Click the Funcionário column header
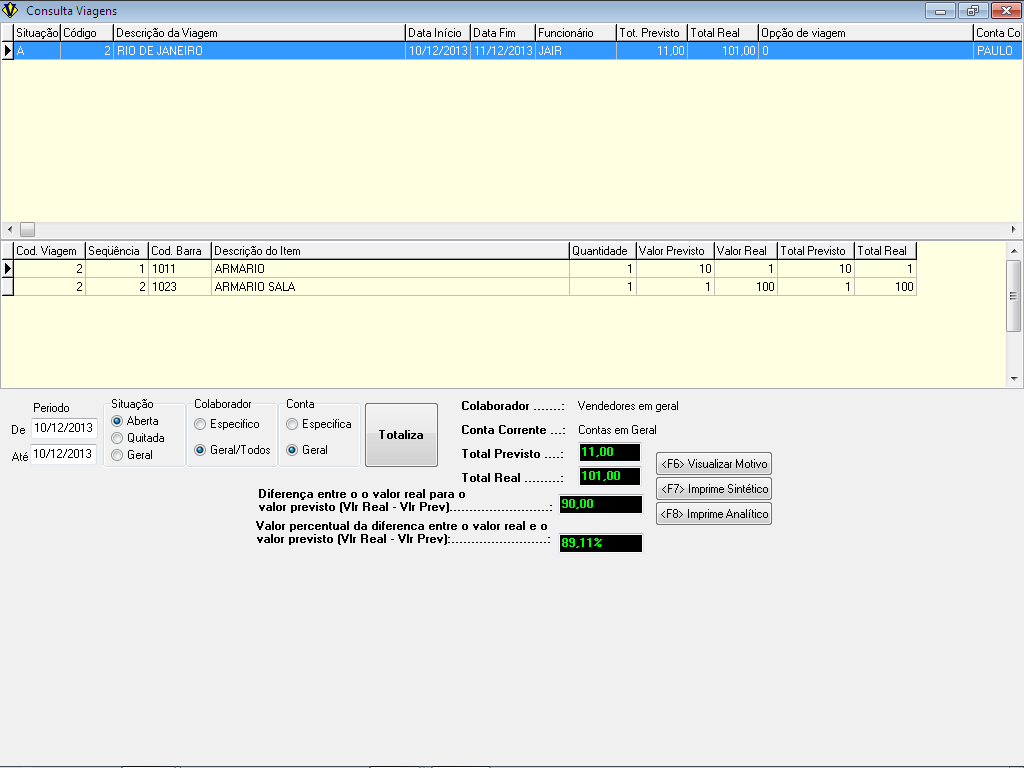 [x=575, y=33]
